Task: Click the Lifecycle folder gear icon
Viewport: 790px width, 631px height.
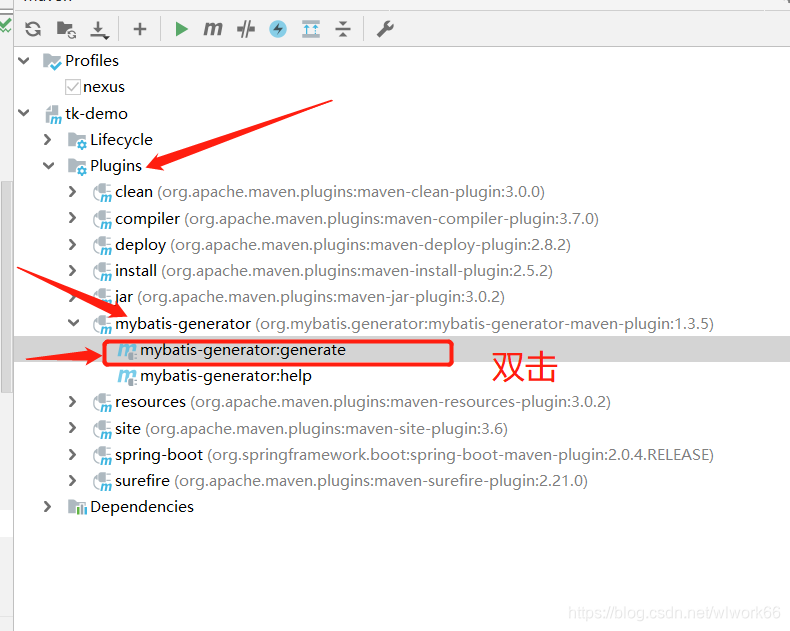Action: pos(77,140)
